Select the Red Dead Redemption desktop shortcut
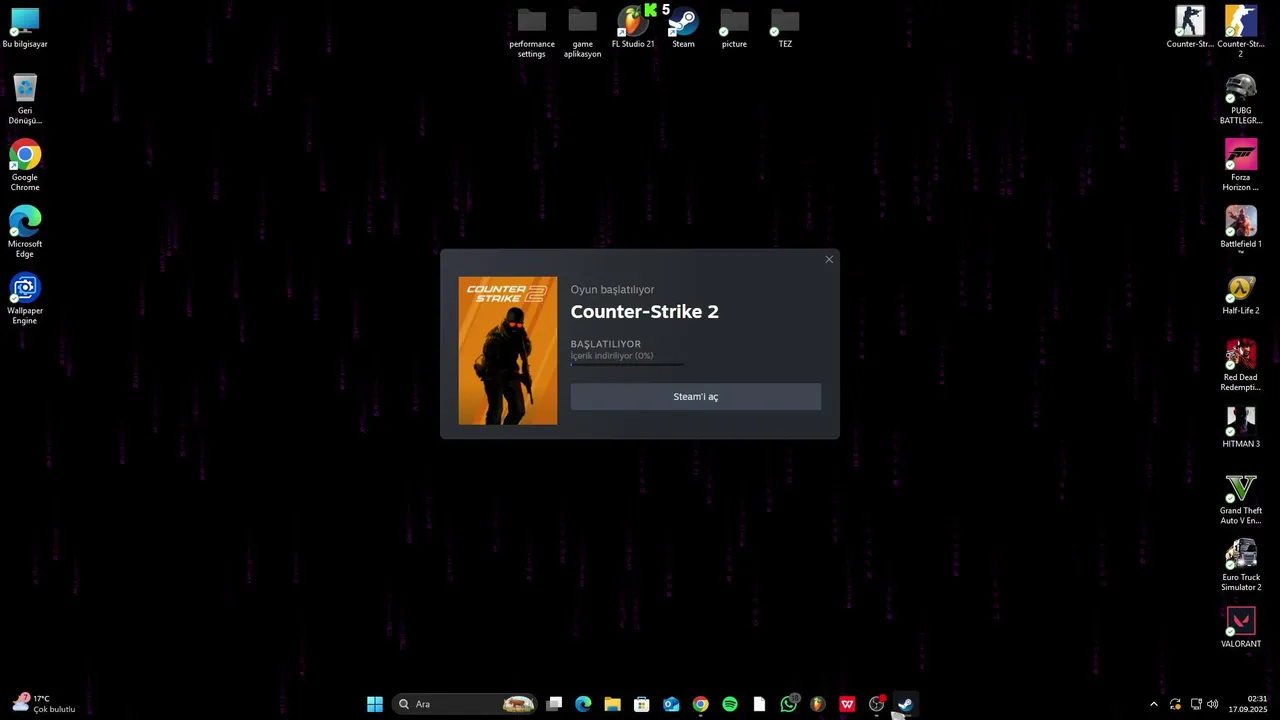 click(1241, 366)
